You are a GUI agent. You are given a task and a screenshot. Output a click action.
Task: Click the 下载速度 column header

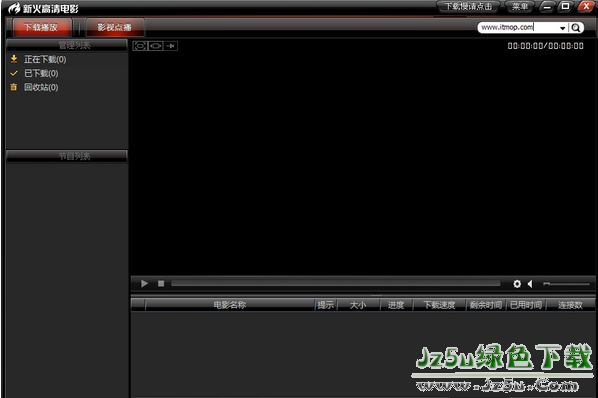(x=439, y=305)
